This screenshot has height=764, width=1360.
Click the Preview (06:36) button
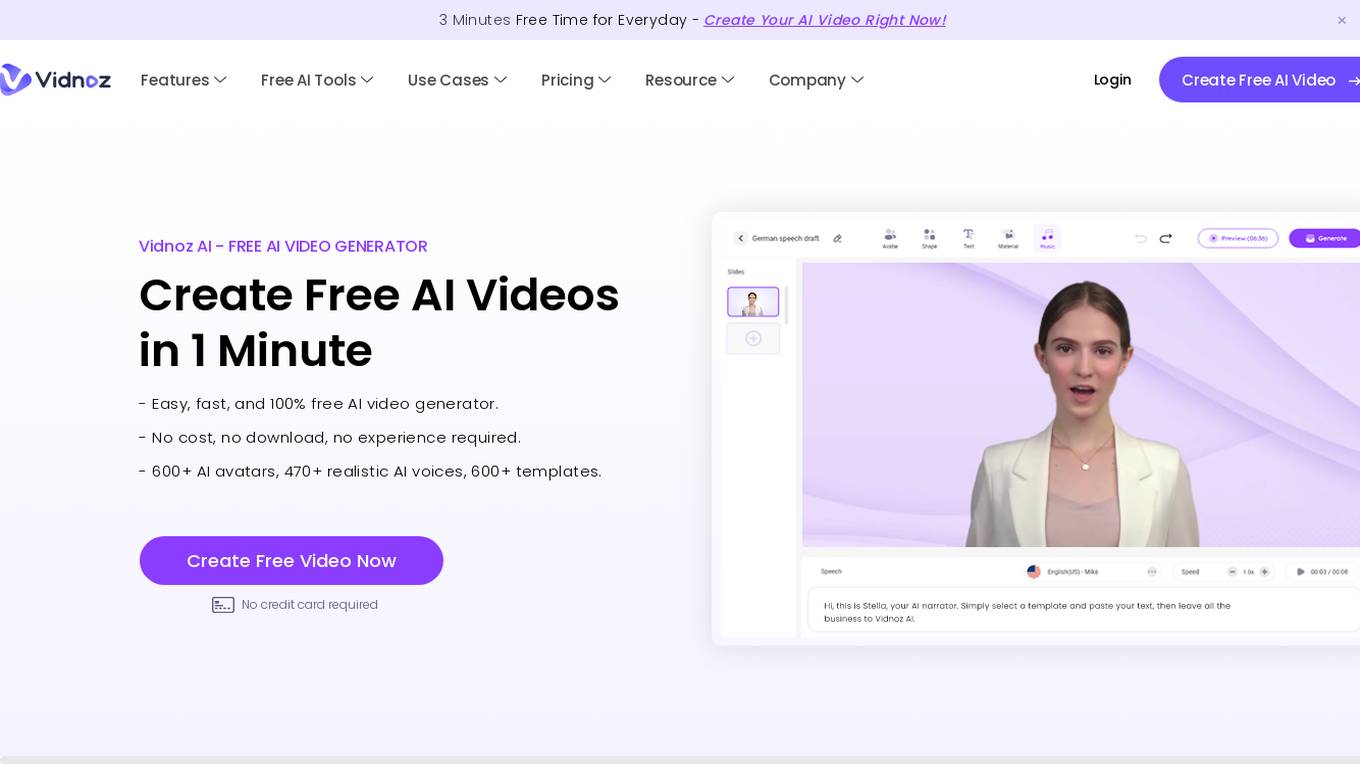pyautogui.click(x=1238, y=238)
